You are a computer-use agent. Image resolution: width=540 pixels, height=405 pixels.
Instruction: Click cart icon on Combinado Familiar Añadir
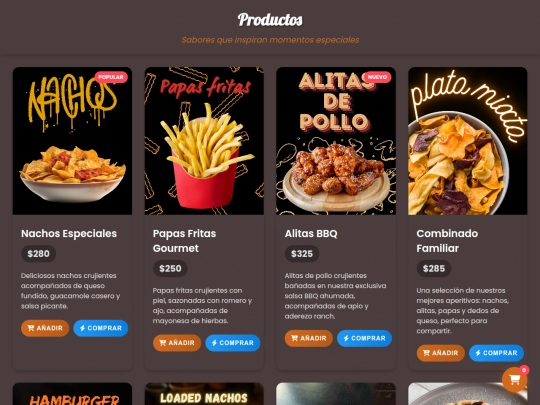point(426,353)
